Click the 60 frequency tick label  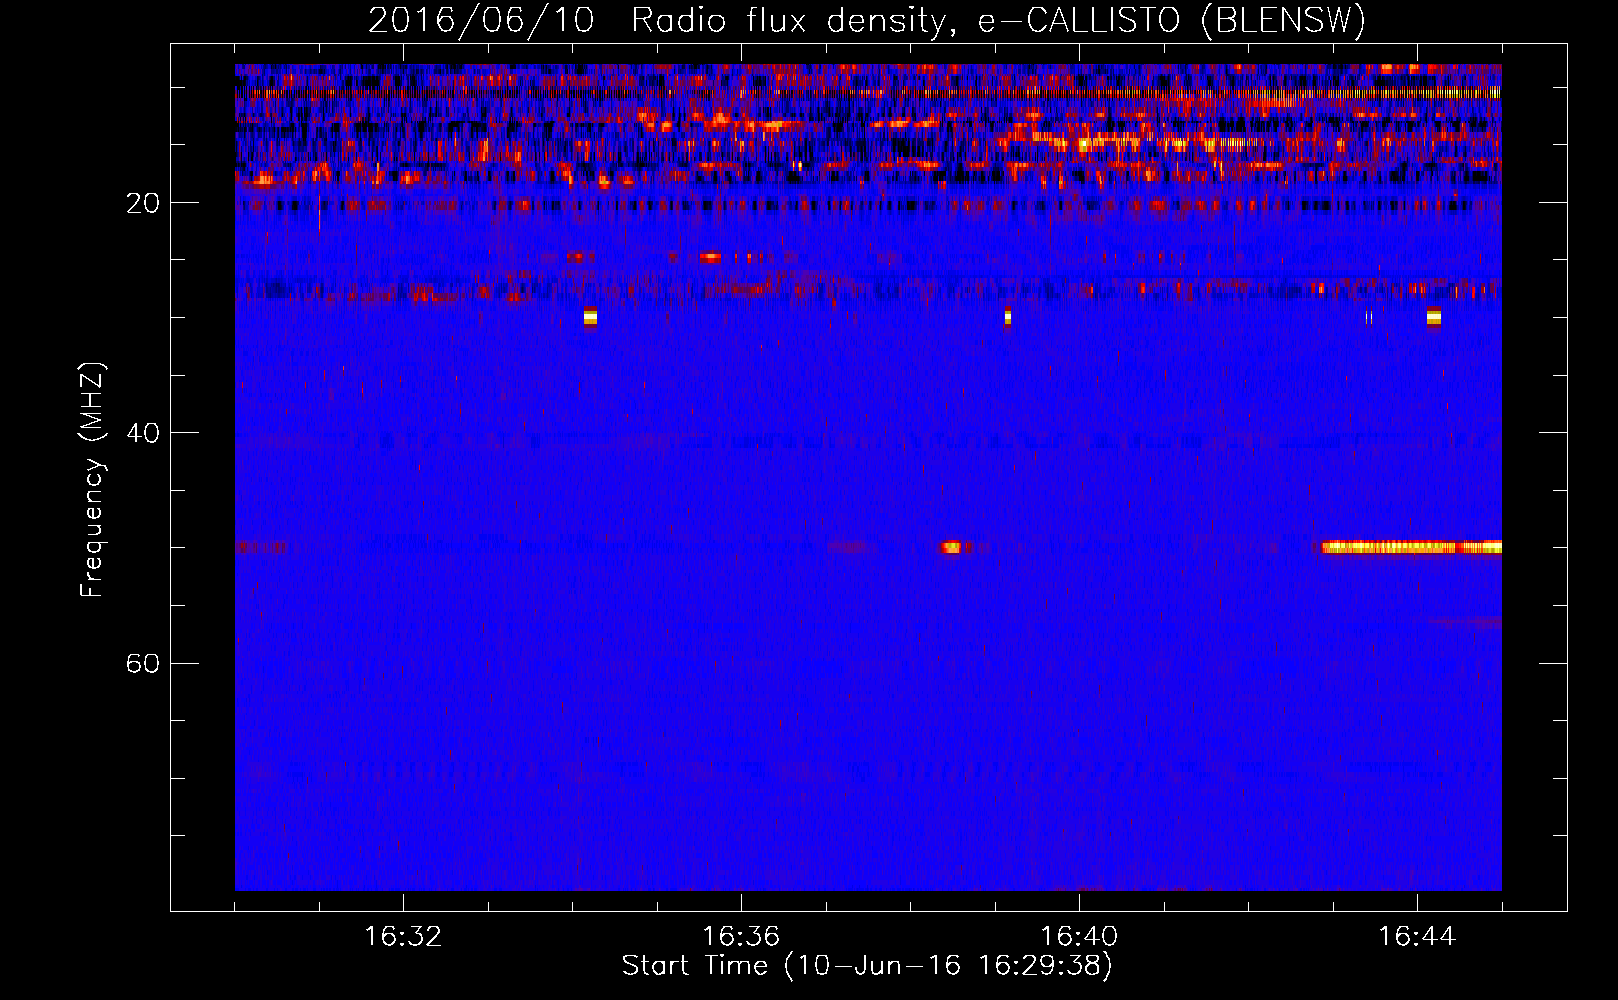pos(143,663)
